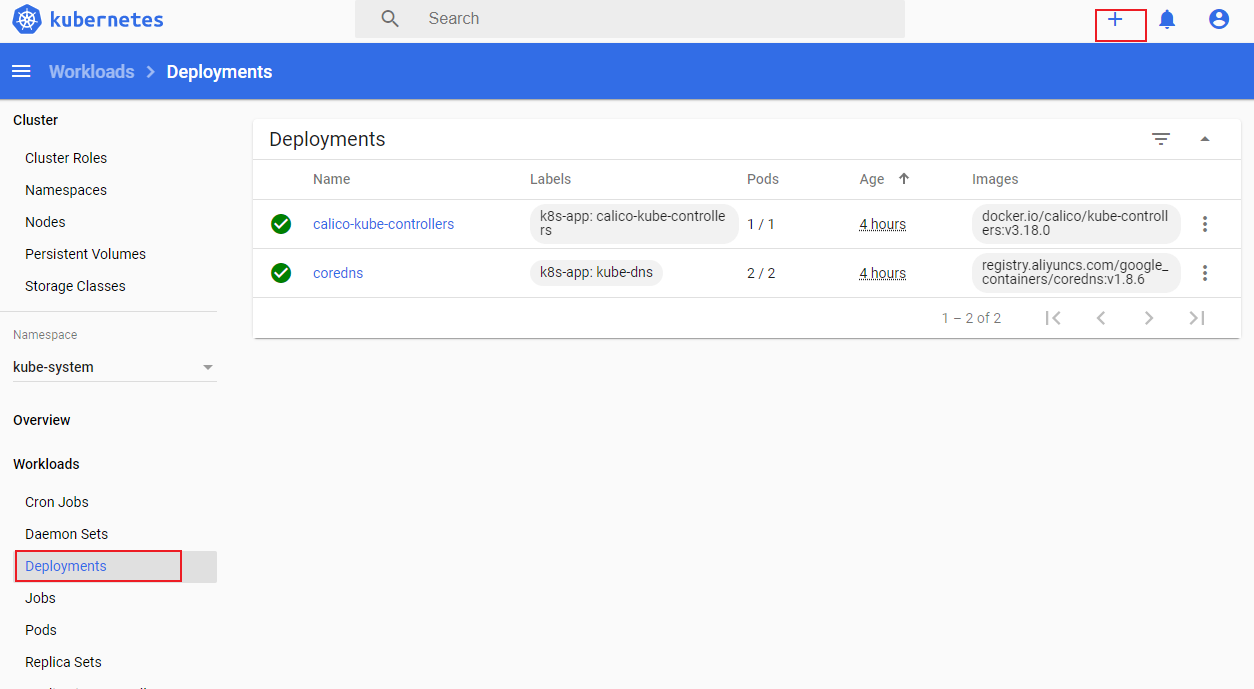Click the k8s-app: kube-dns label chip
Viewport: 1254px width, 689px height.
(x=596, y=272)
